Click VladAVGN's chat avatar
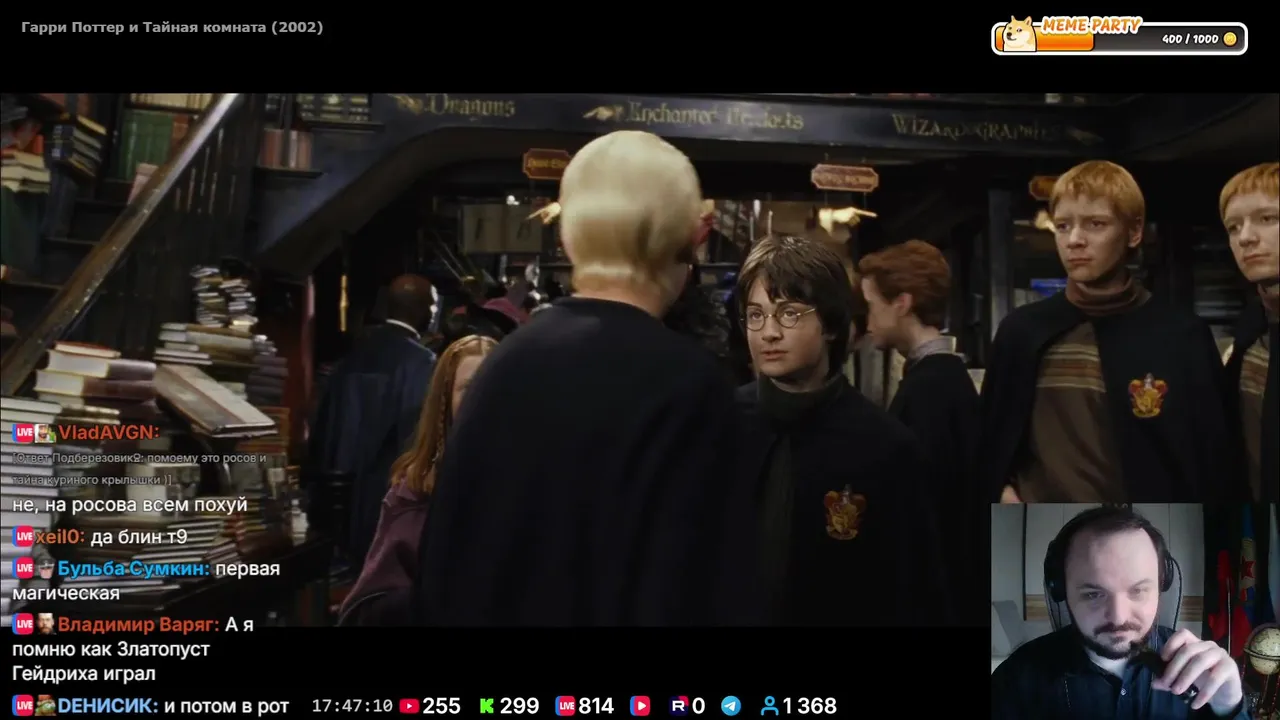Image resolution: width=1280 pixels, height=720 pixels. (45, 433)
